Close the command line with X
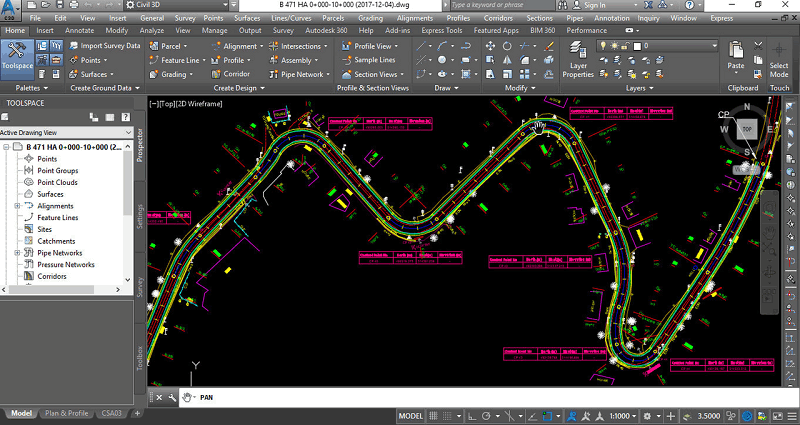The image size is (800, 425). 159,397
